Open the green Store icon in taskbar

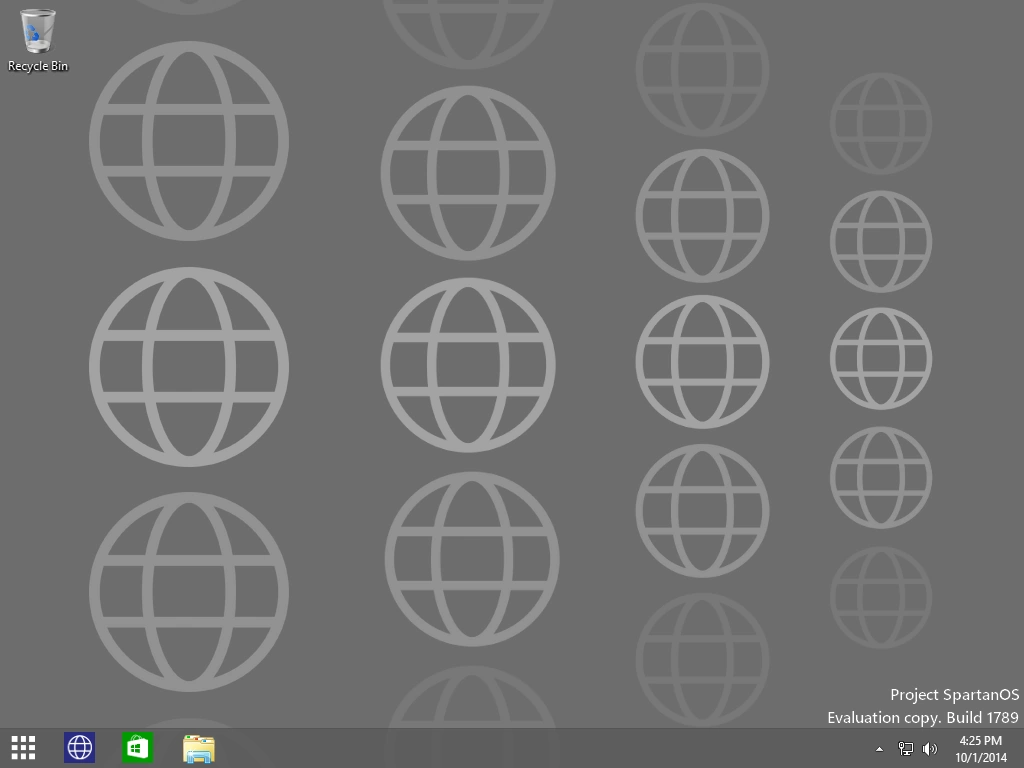[x=138, y=748]
